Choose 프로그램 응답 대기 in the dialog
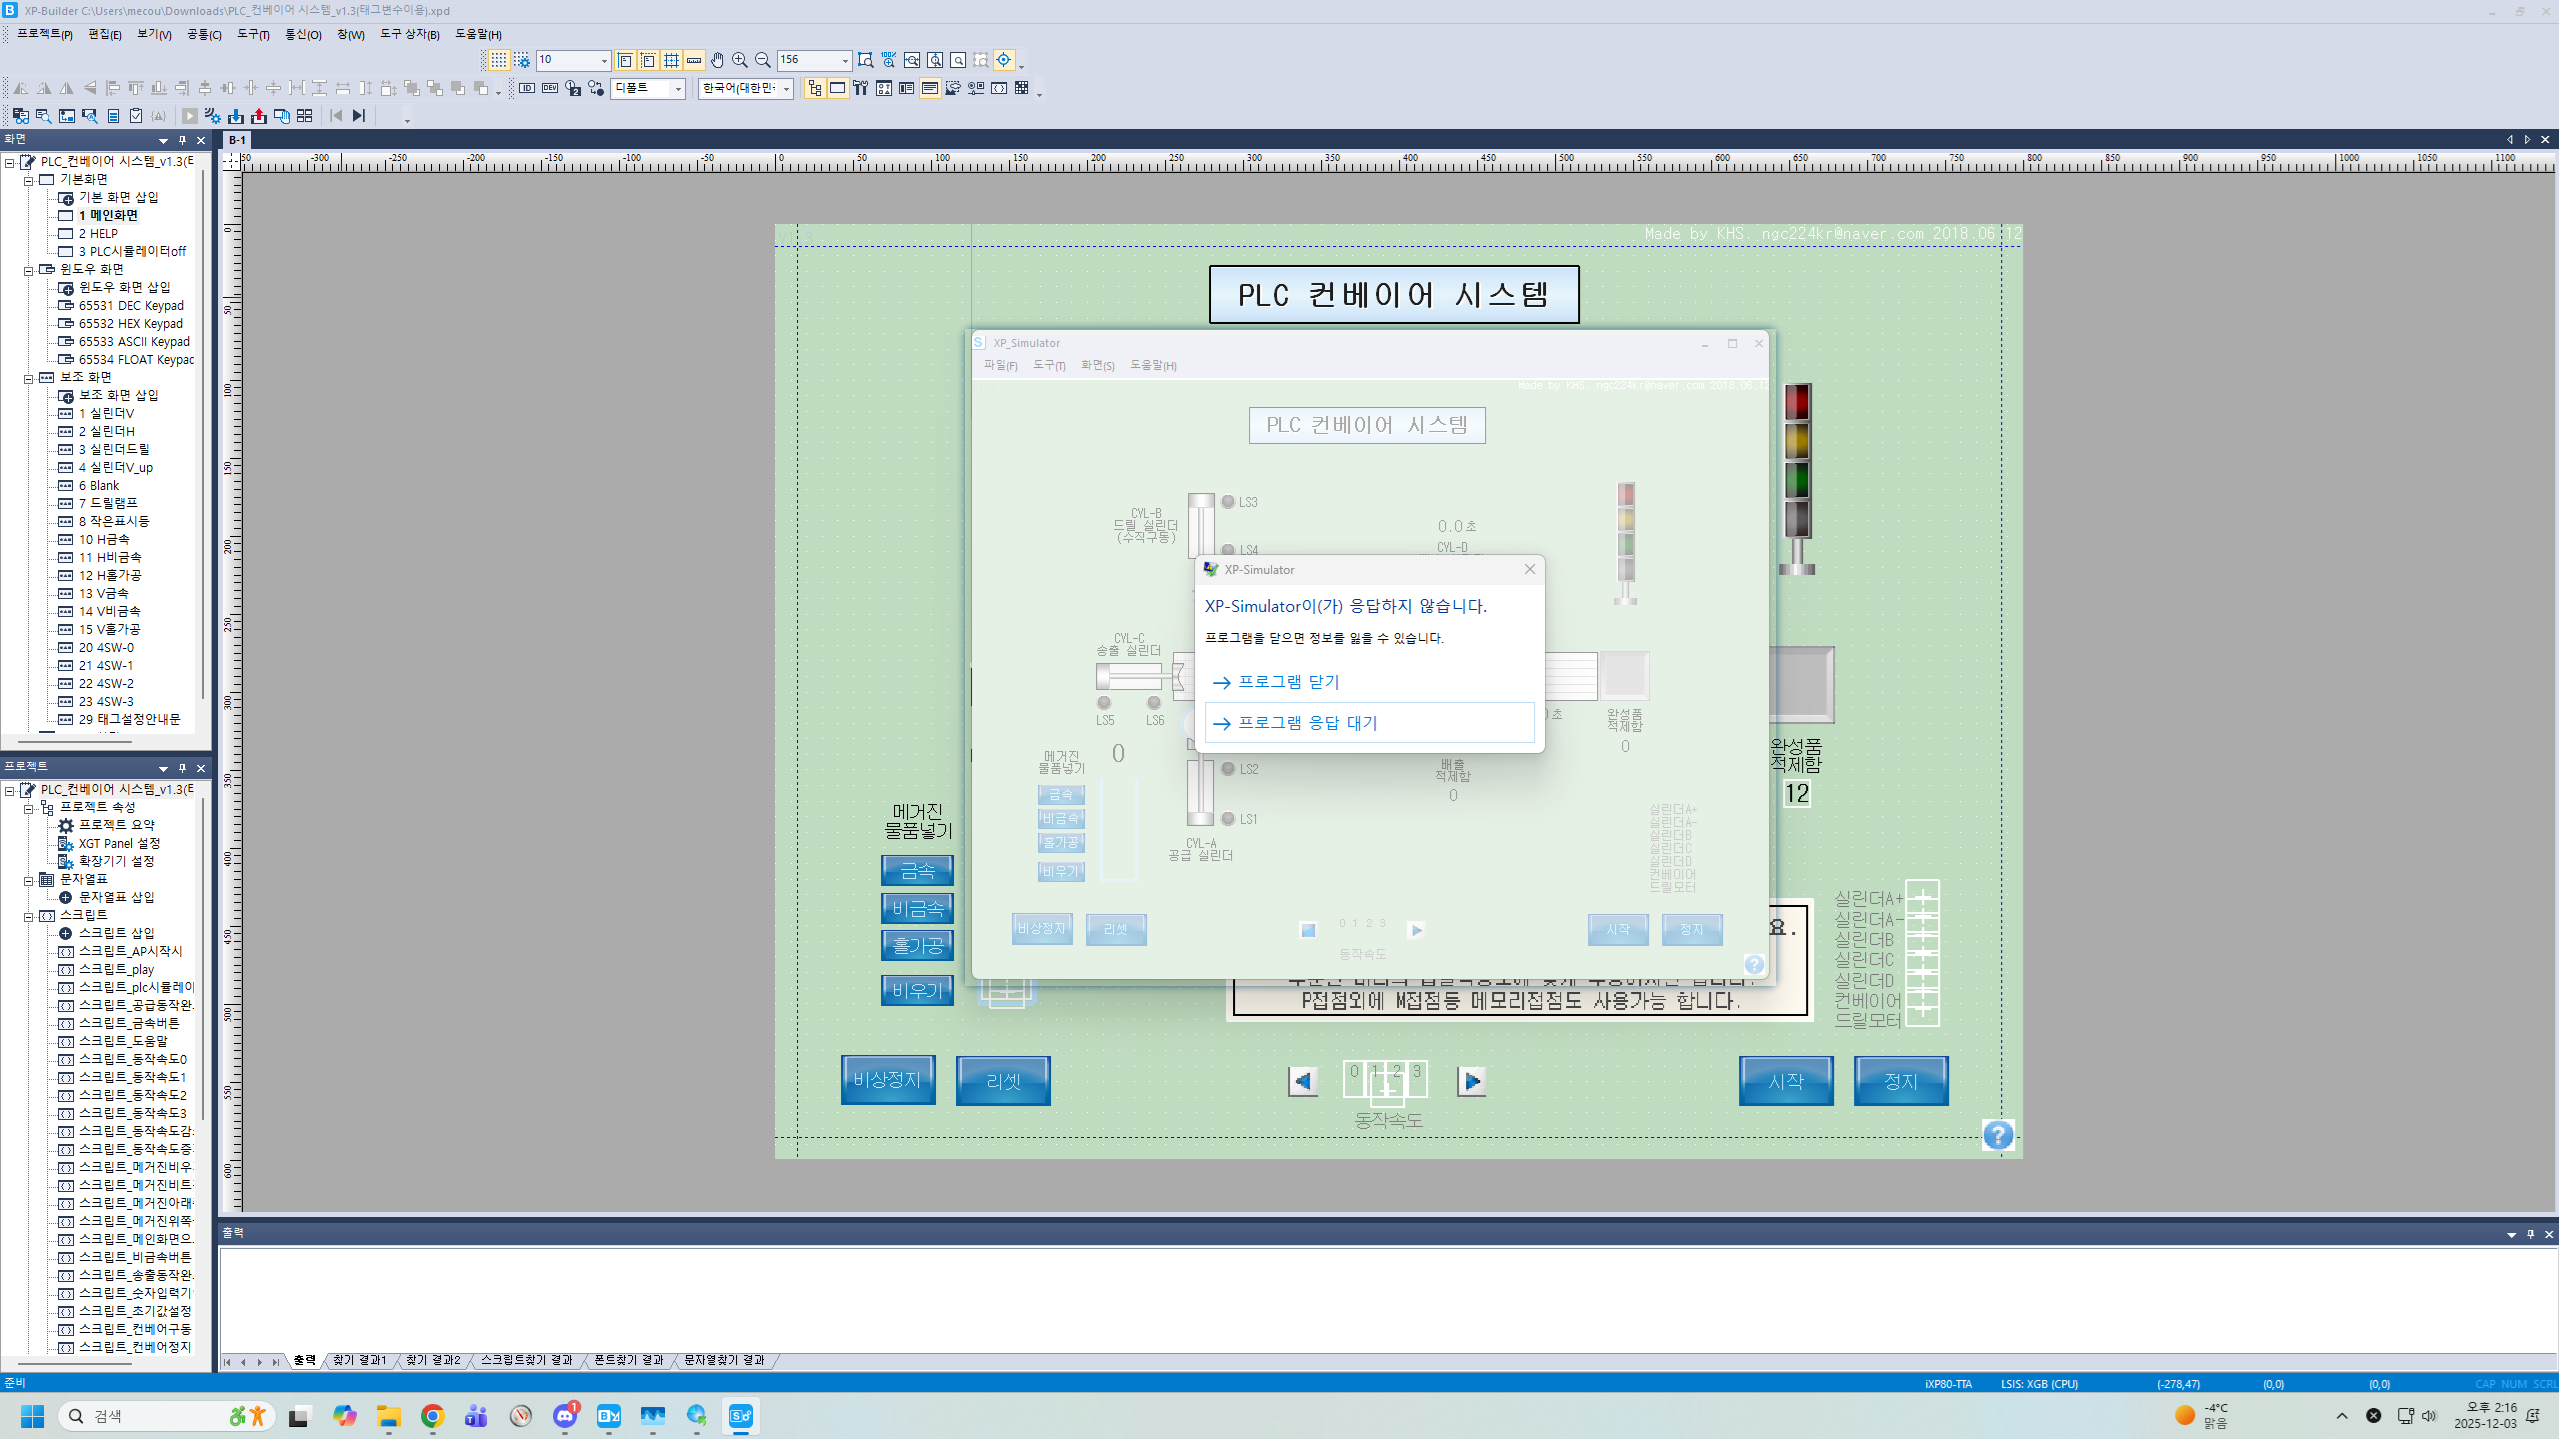 [x=1369, y=722]
